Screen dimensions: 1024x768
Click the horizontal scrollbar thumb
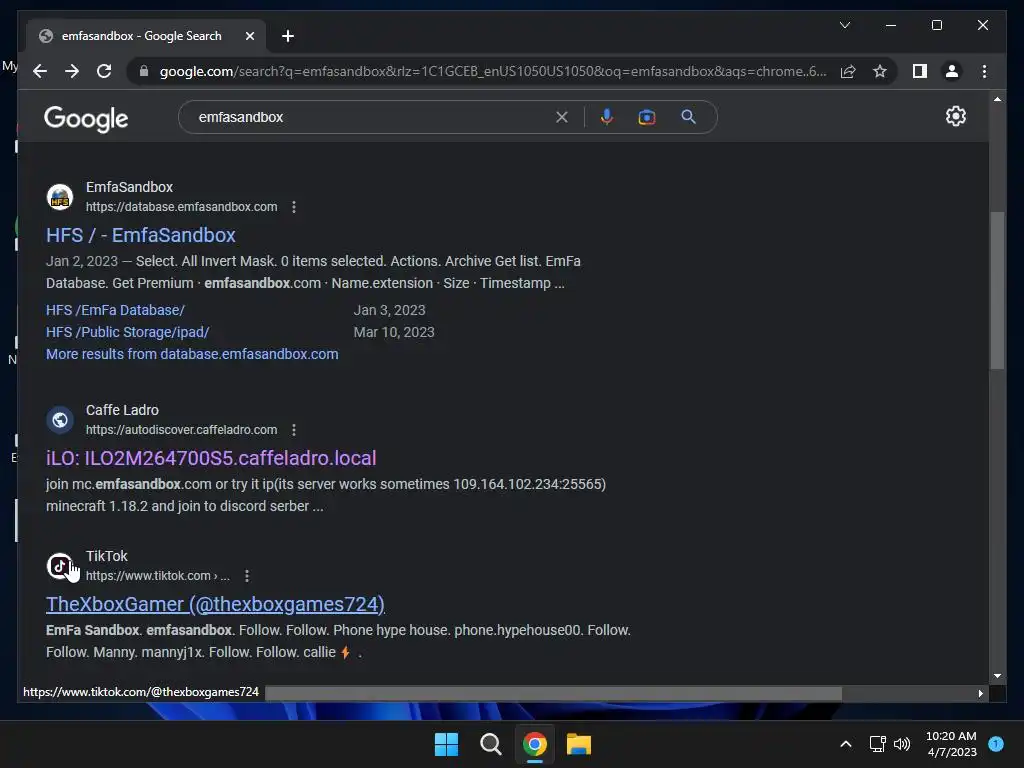[x=554, y=693]
